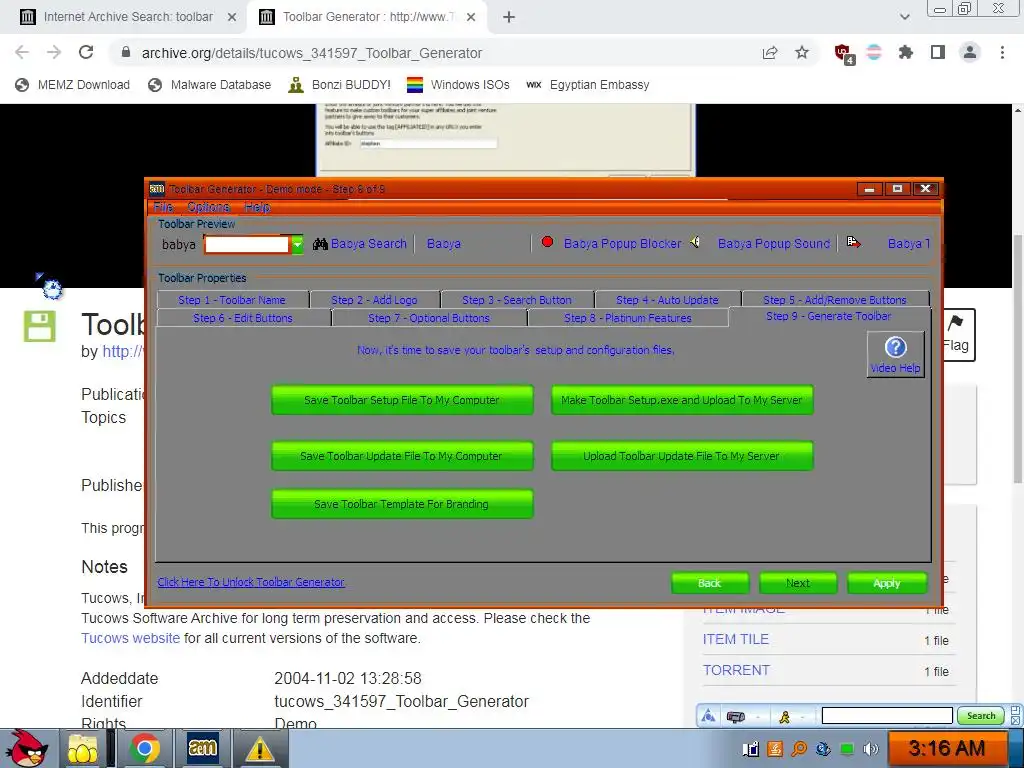Click Upload Toolbar Update File To My Server

pyautogui.click(x=682, y=456)
